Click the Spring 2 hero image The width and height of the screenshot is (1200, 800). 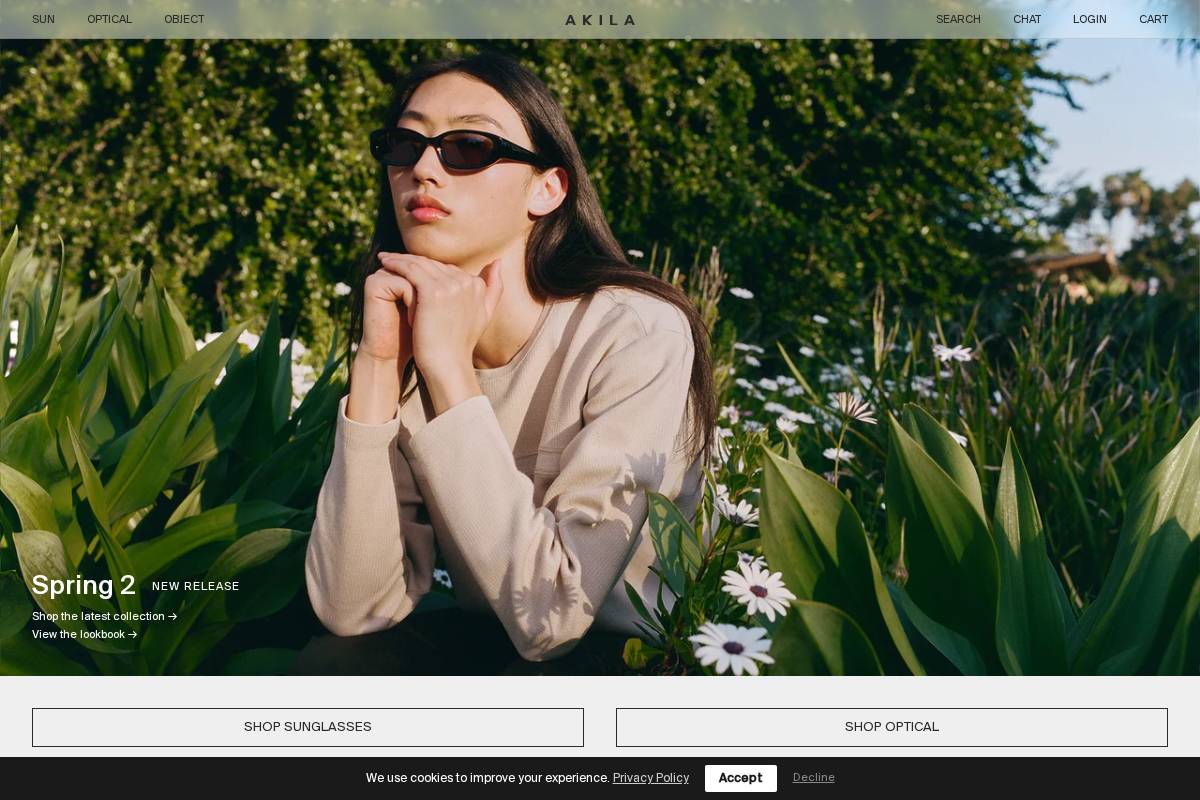[x=600, y=350]
